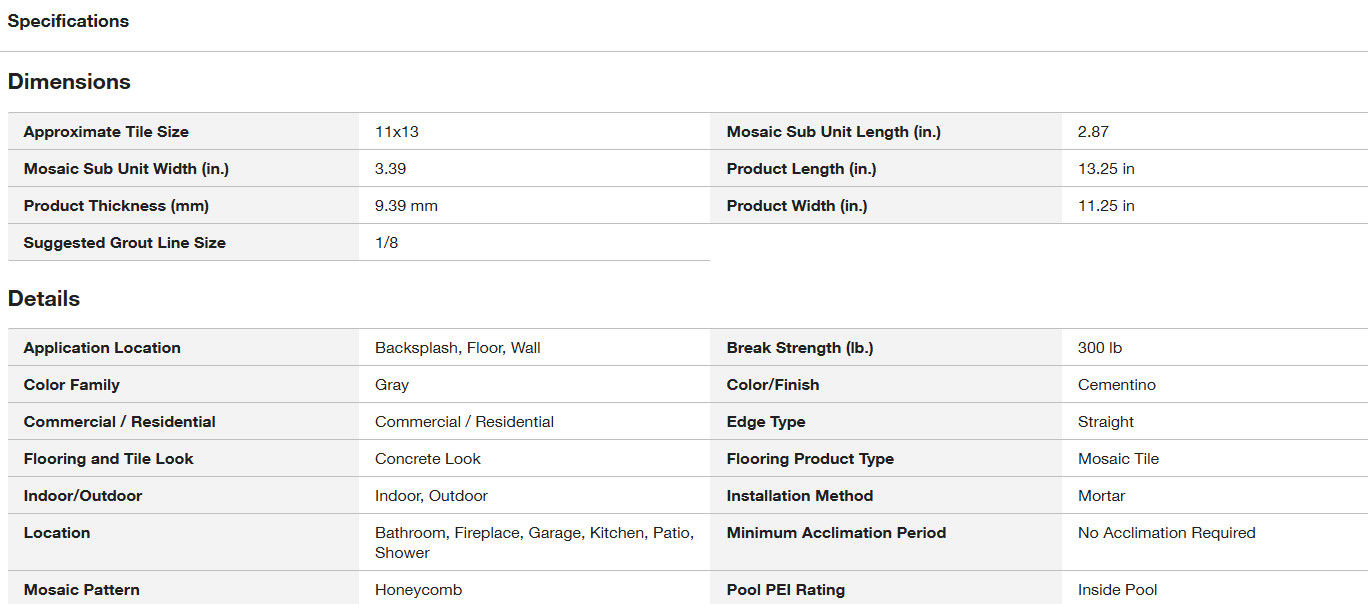Select the 'Product Length (in.)' label
Image resolution: width=1368 pixels, height=604 pixels.
pyautogui.click(x=802, y=169)
